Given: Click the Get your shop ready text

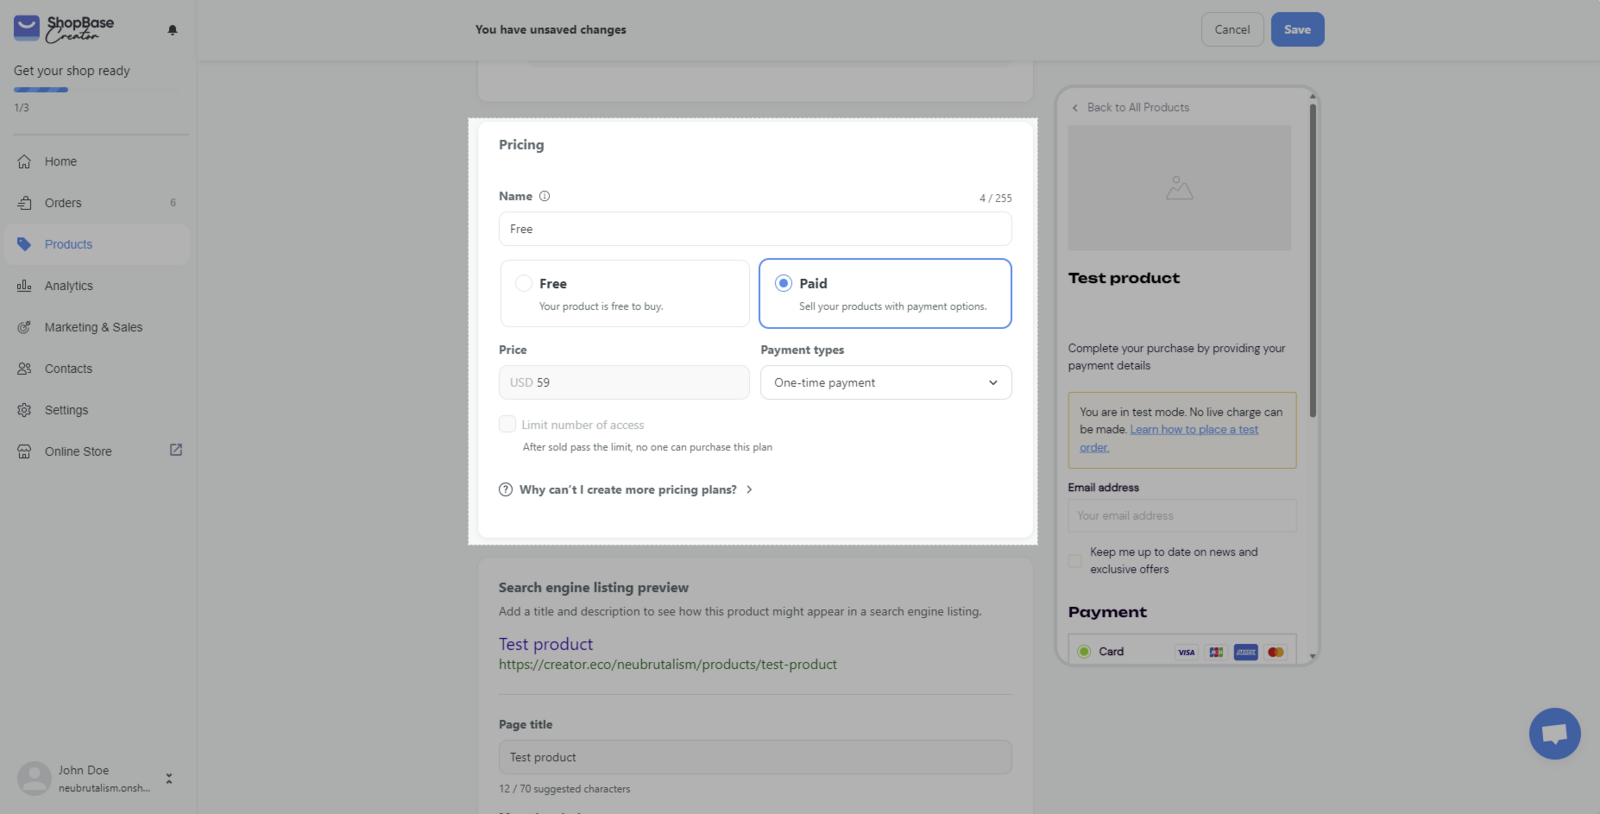Looking at the screenshot, I should pyautogui.click(x=72, y=71).
